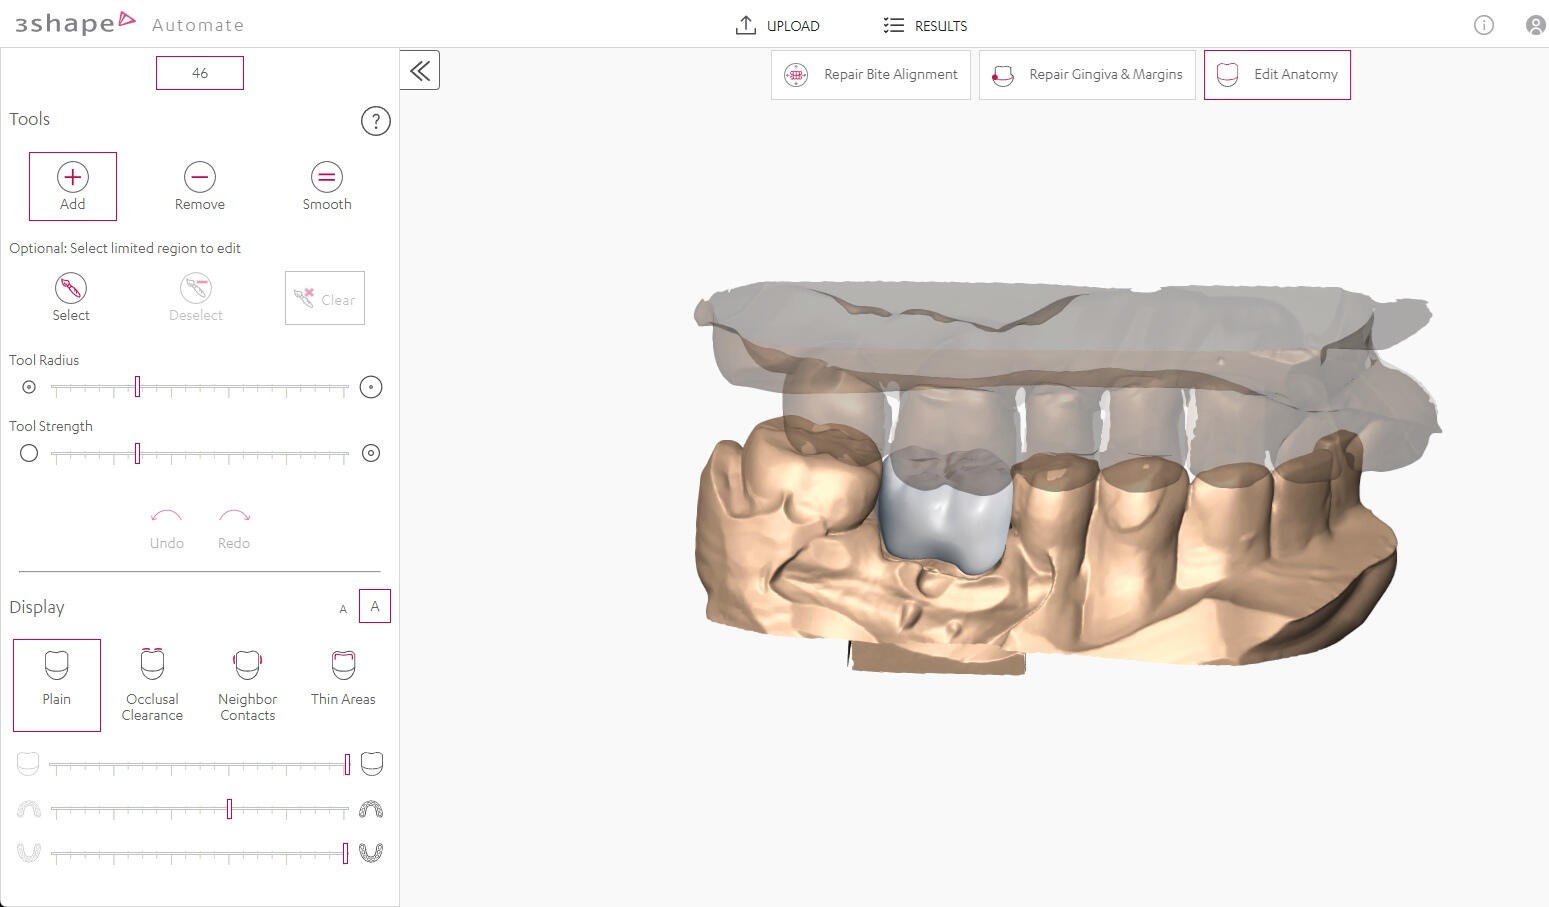The height and width of the screenshot is (907, 1549).
Task: Open RESULTS from the top bar
Action: click(924, 25)
